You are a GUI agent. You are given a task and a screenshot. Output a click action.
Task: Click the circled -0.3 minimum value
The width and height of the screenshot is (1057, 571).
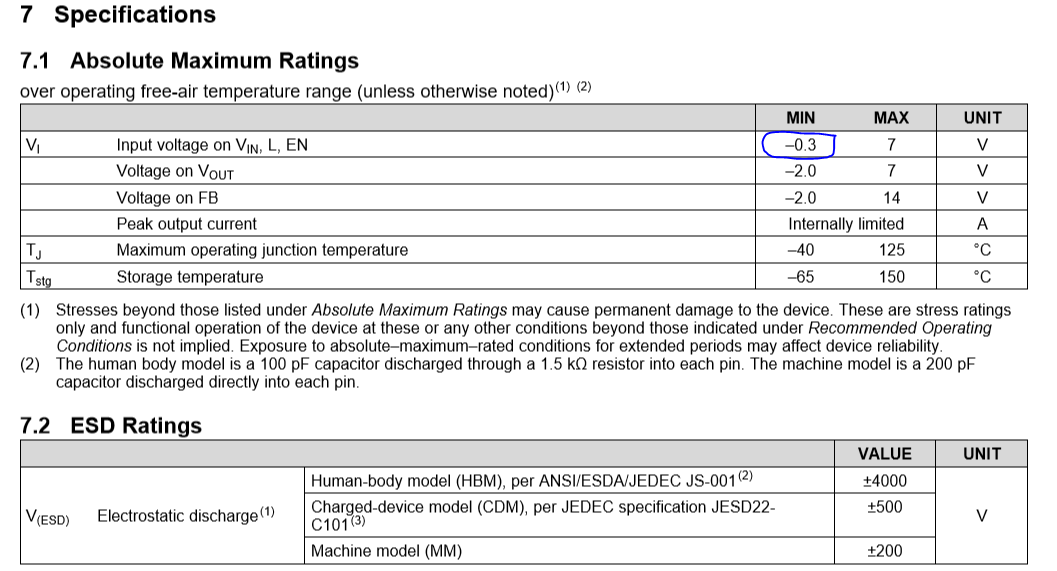coord(800,145)
